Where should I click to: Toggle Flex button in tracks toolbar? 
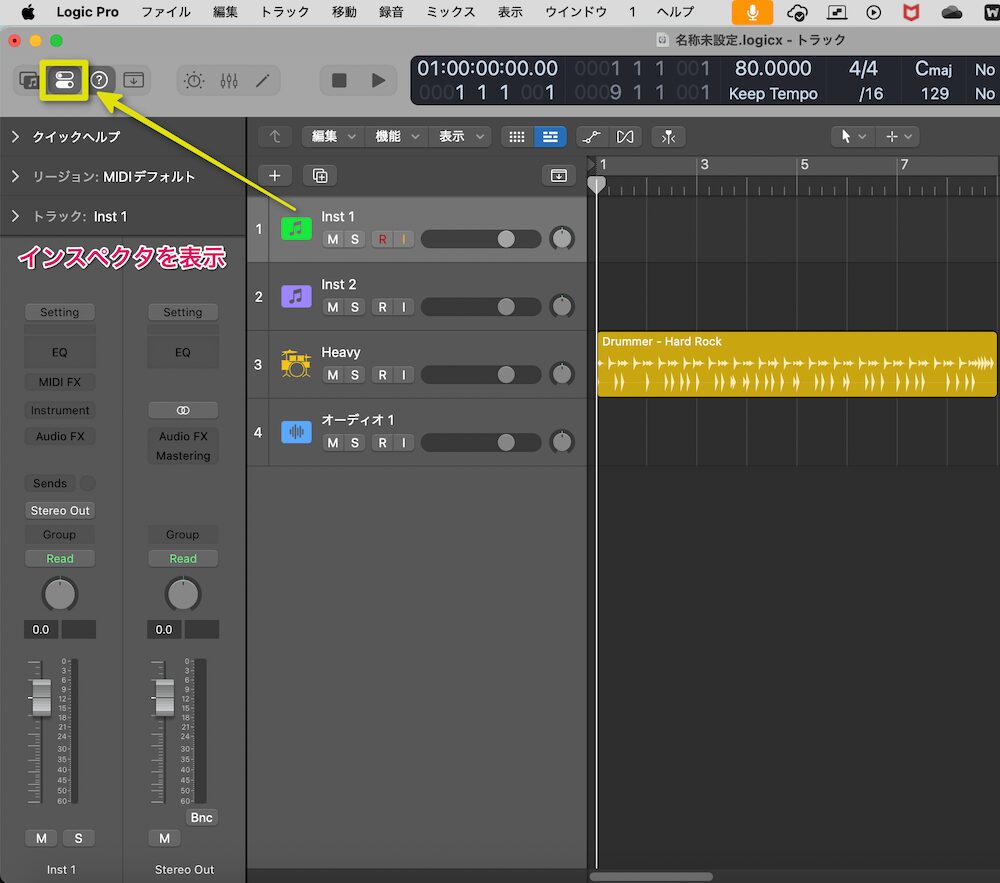coord(625,136)
